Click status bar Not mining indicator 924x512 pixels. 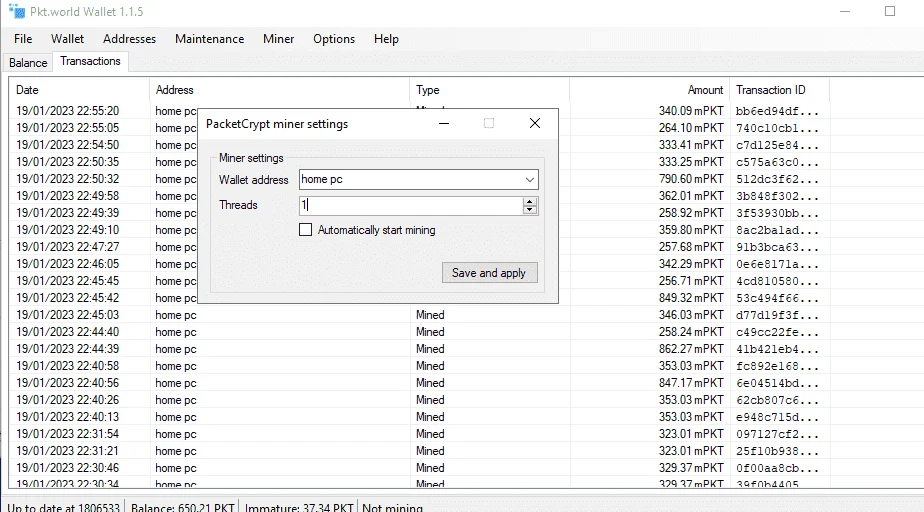tap(392, 507)
